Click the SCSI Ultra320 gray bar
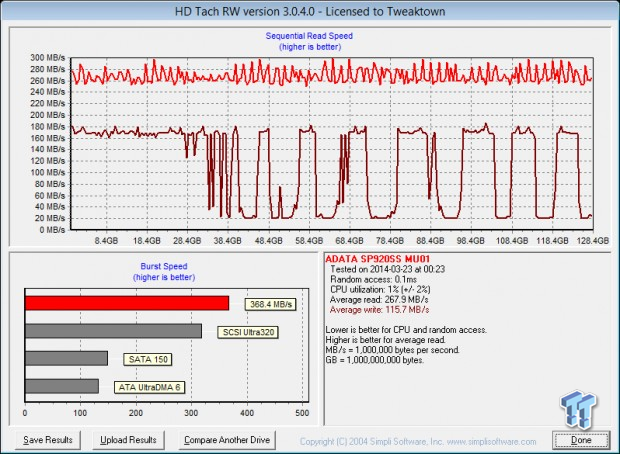This screenshot has height=454, width=620. click(x=113, y=331)
